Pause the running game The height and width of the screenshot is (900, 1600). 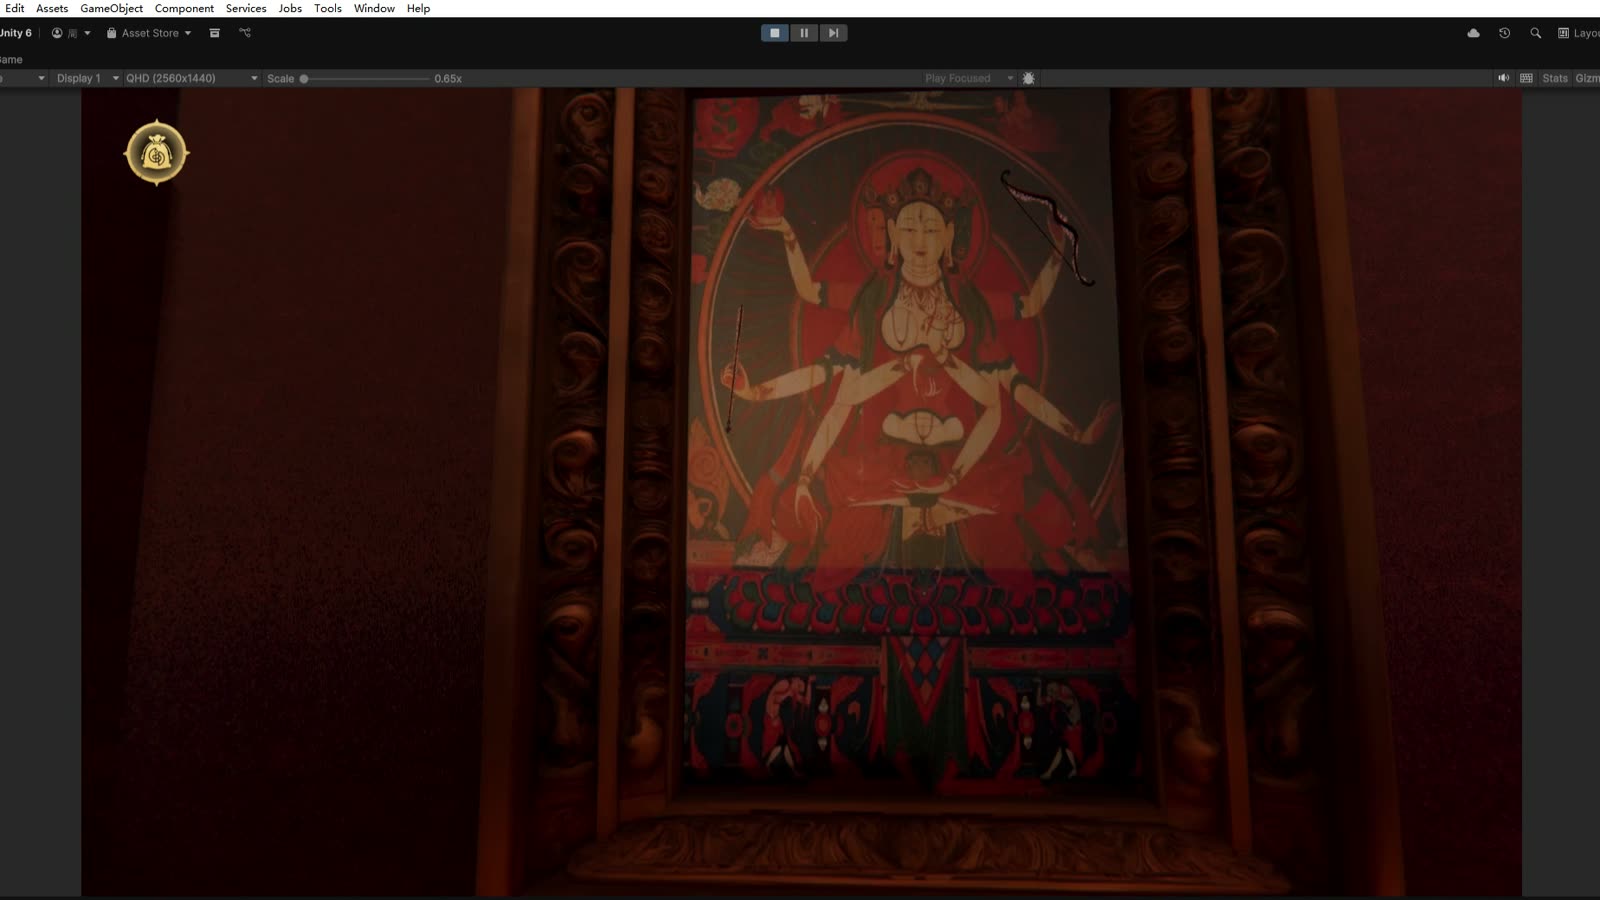804,33
